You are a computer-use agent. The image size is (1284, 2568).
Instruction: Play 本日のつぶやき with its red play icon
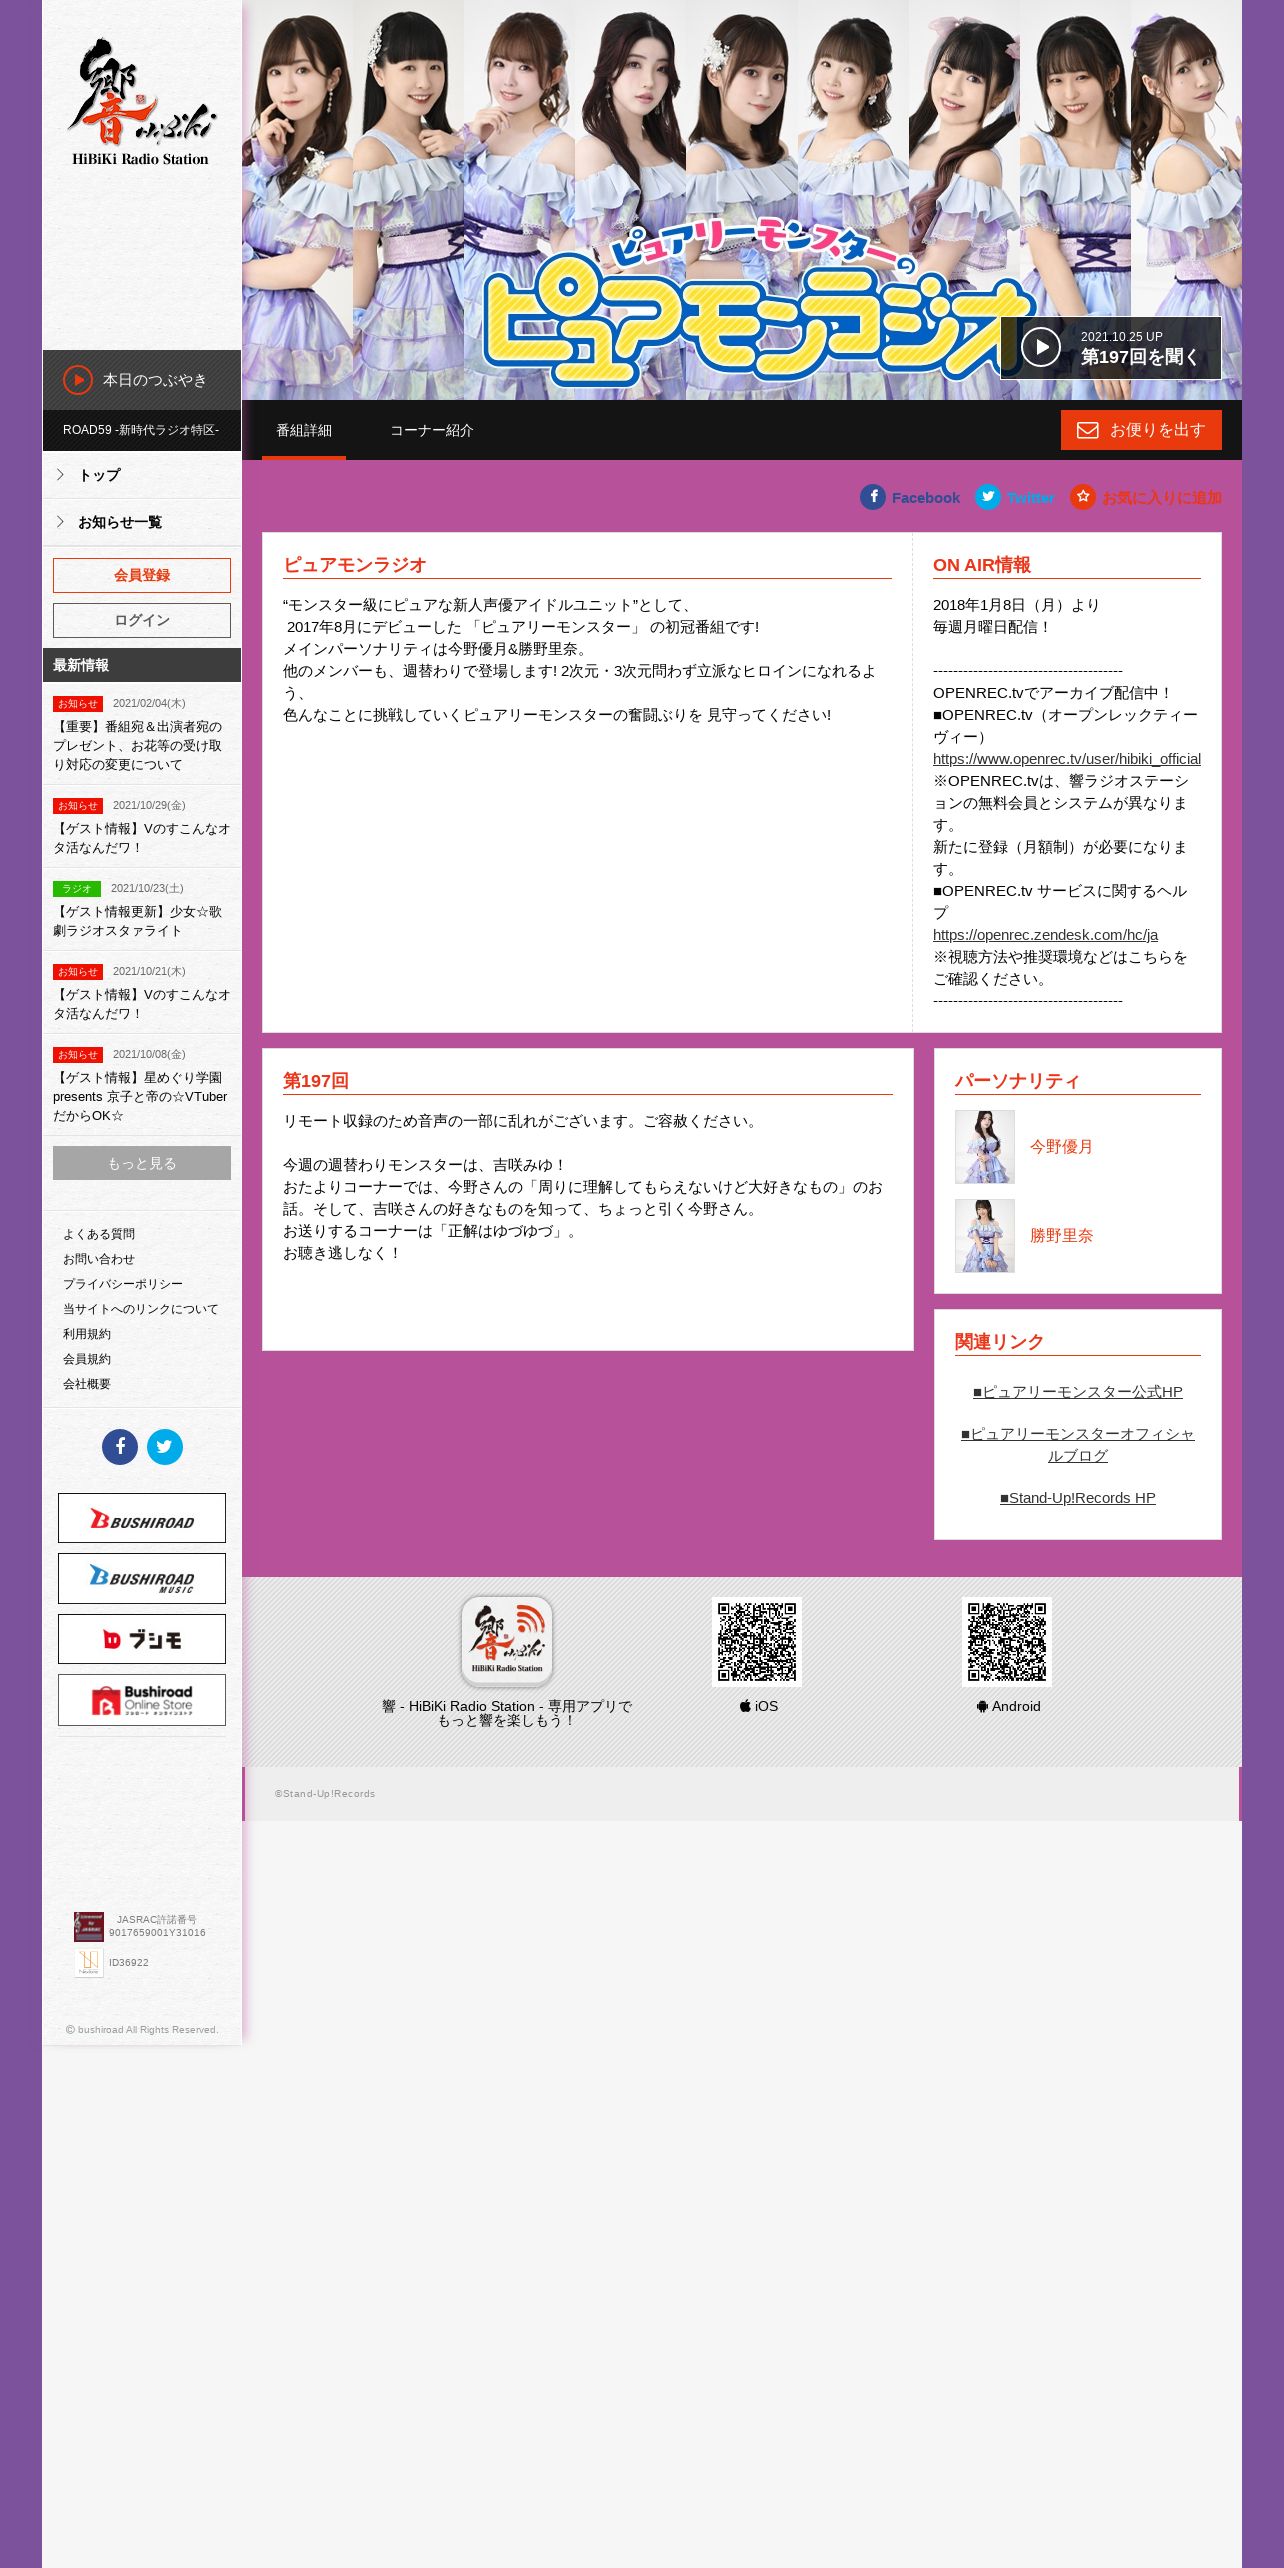(78, 380)
